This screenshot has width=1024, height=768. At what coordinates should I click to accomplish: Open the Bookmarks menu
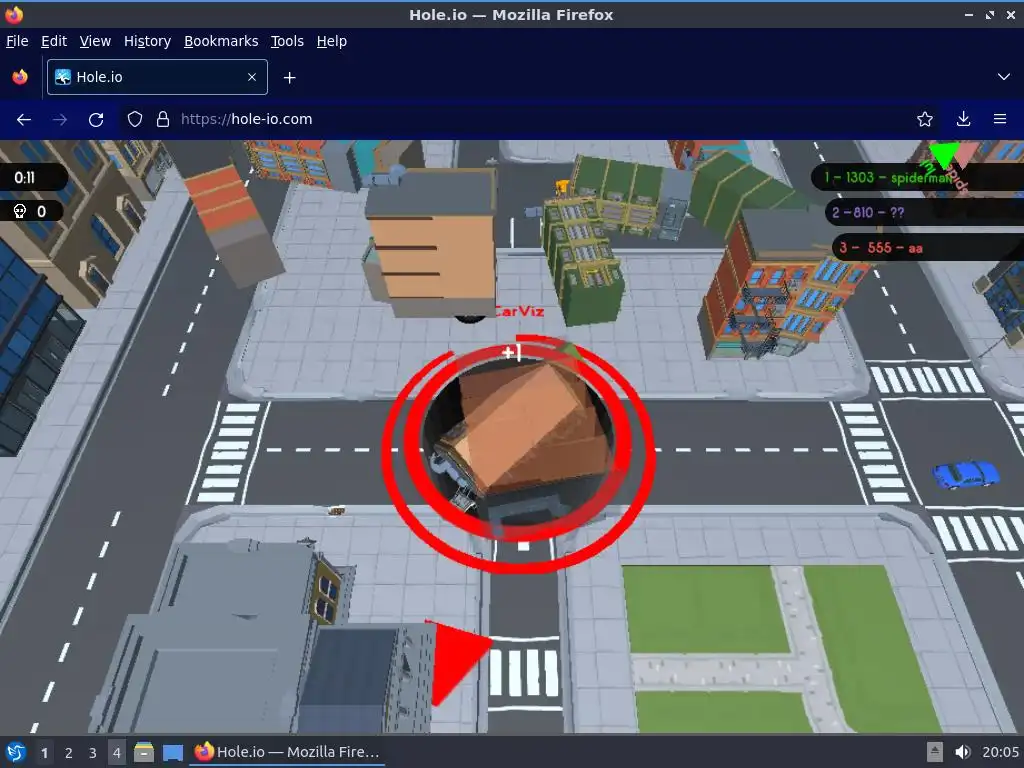click(221, 41)
